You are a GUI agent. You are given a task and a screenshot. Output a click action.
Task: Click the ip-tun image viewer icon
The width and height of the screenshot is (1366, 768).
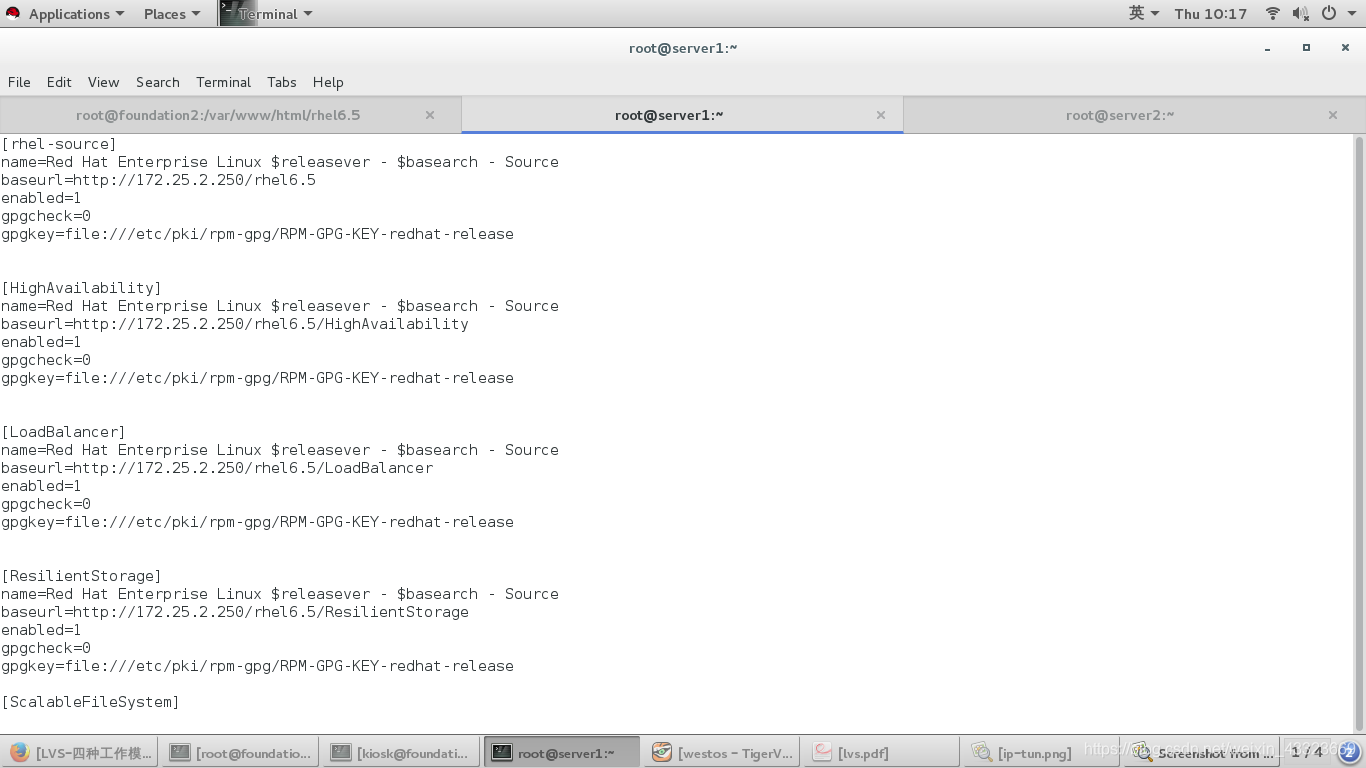pos(982,753)
